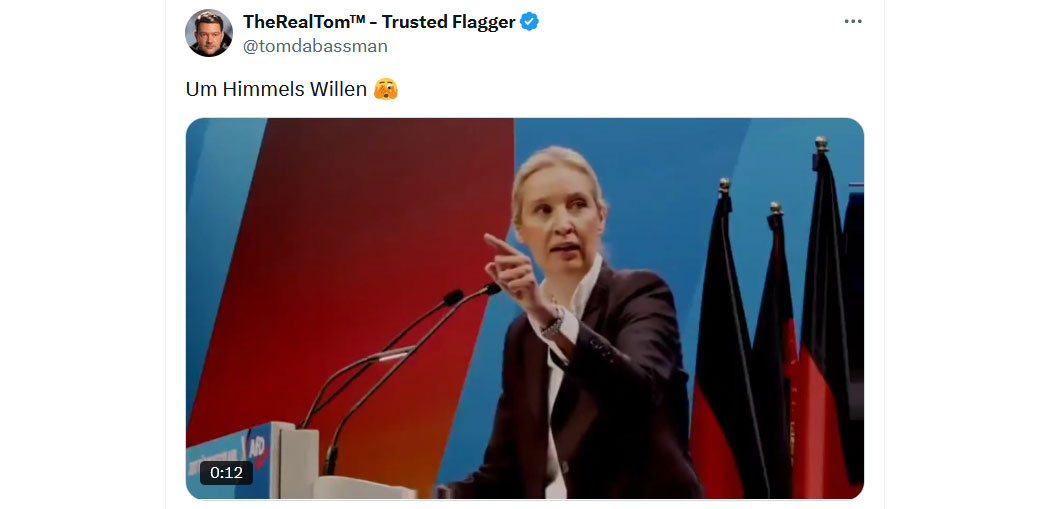1050x509 pixels.
Task: Click the blue verified checkmark badge
Action: coord(530,21)
